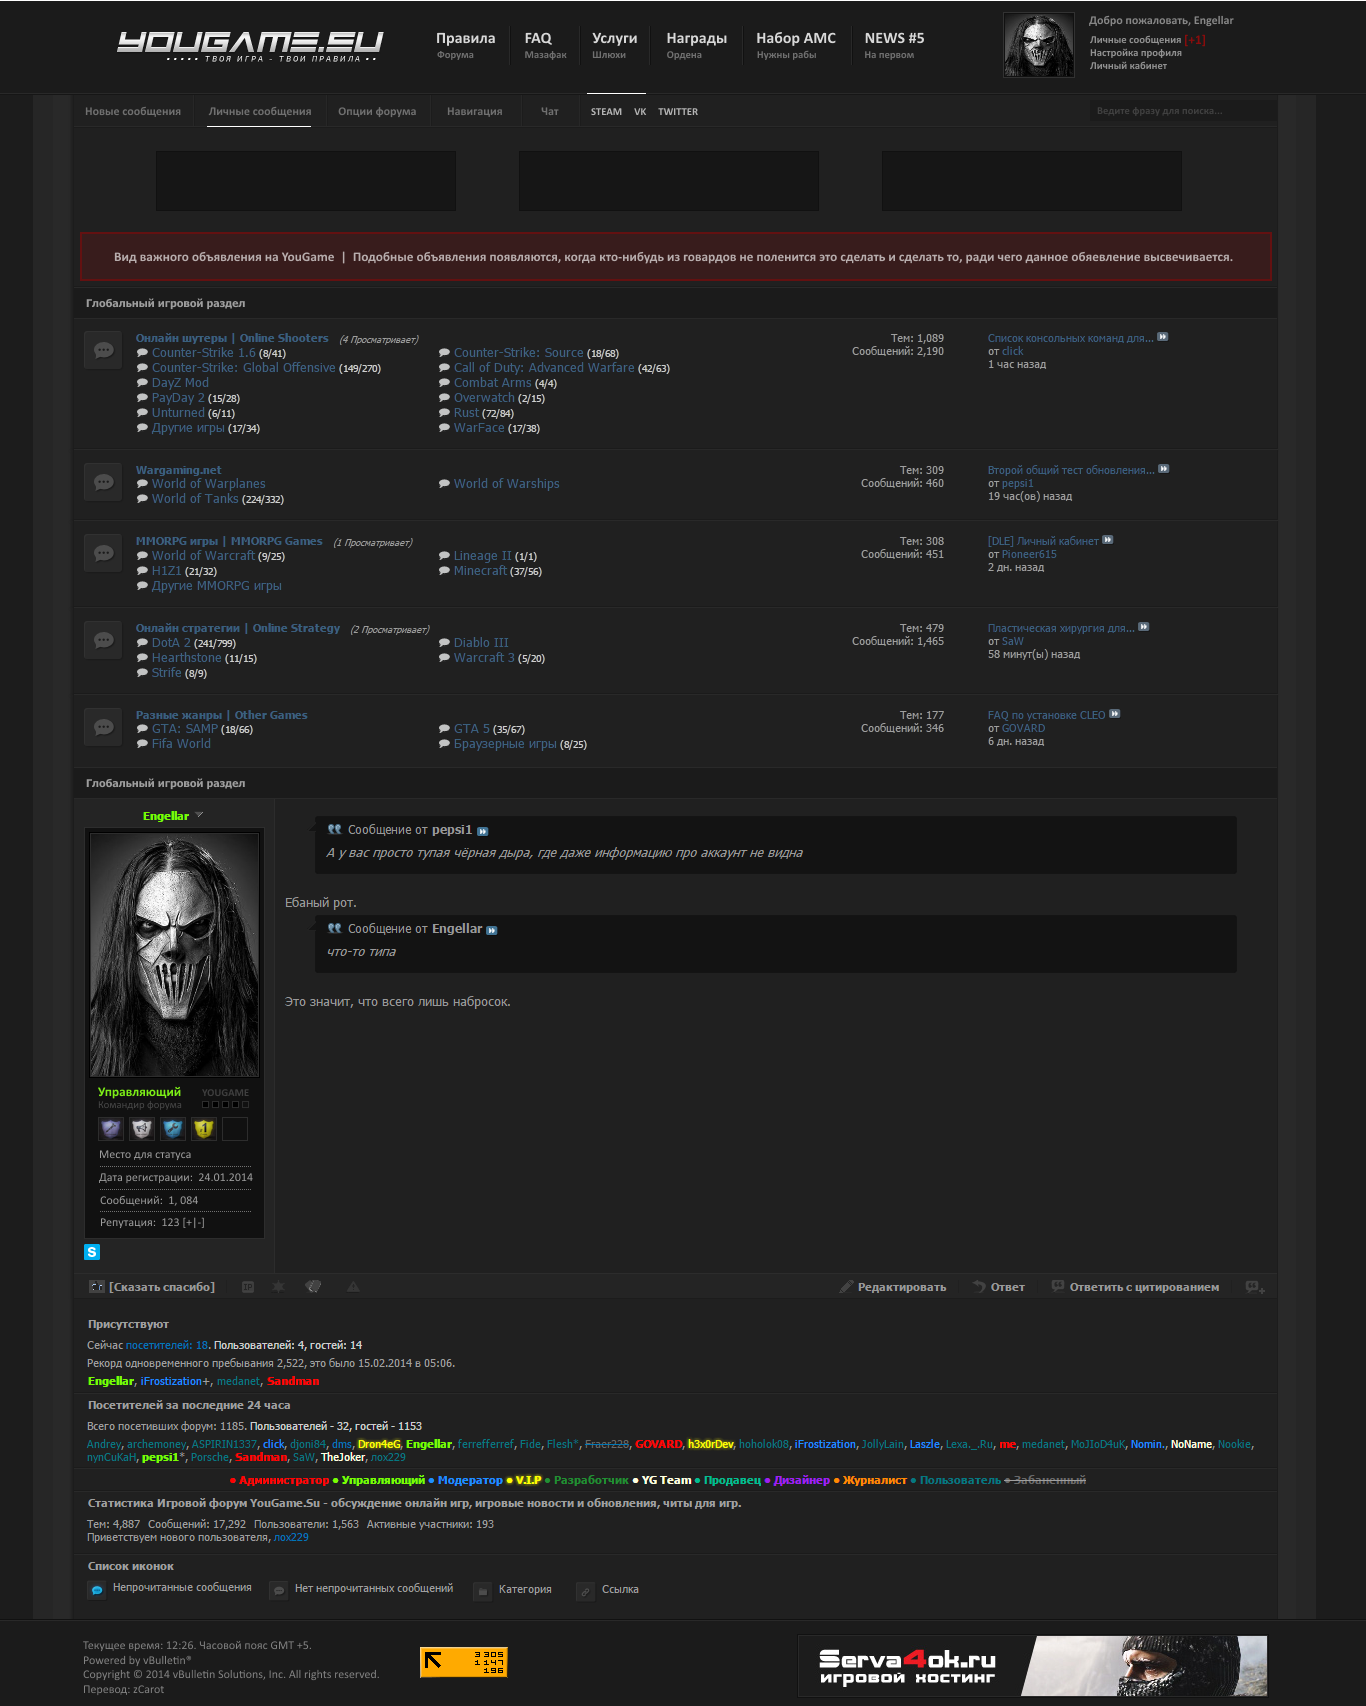View original post arrow next to Engellar quote
This screenshot has width=1366, height=1706.
pos(492,930)
